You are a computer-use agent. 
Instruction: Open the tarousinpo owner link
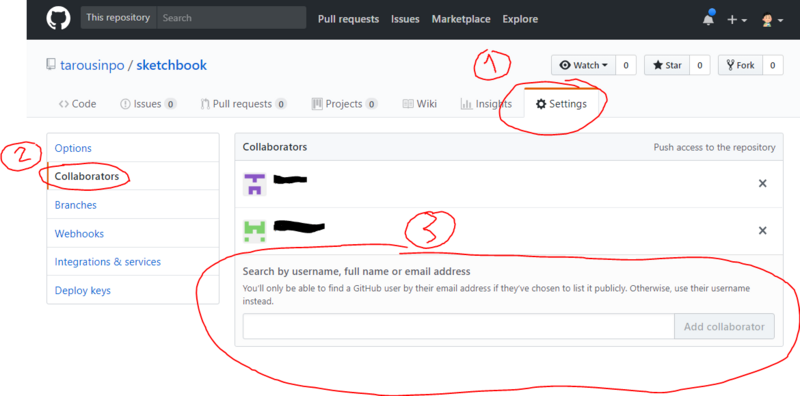tap(92, 65)
